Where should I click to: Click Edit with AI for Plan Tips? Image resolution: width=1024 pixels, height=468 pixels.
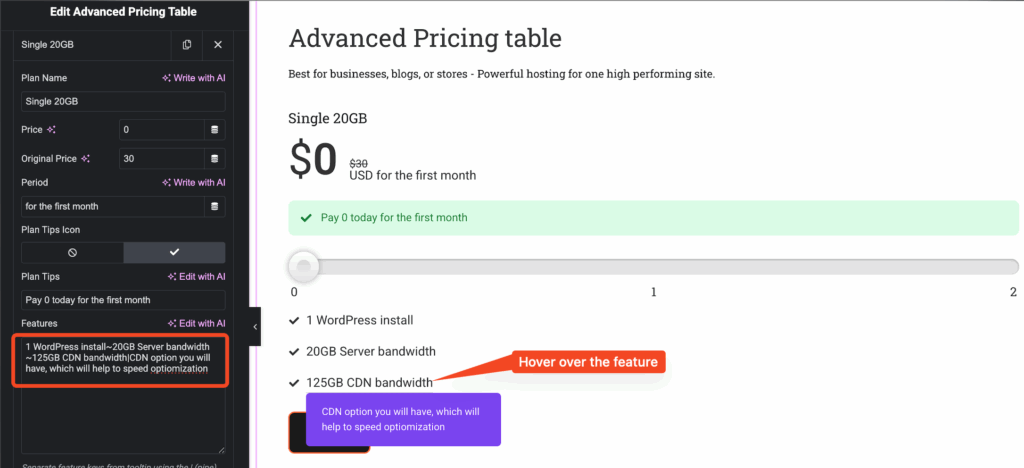(x=196, y=277)
